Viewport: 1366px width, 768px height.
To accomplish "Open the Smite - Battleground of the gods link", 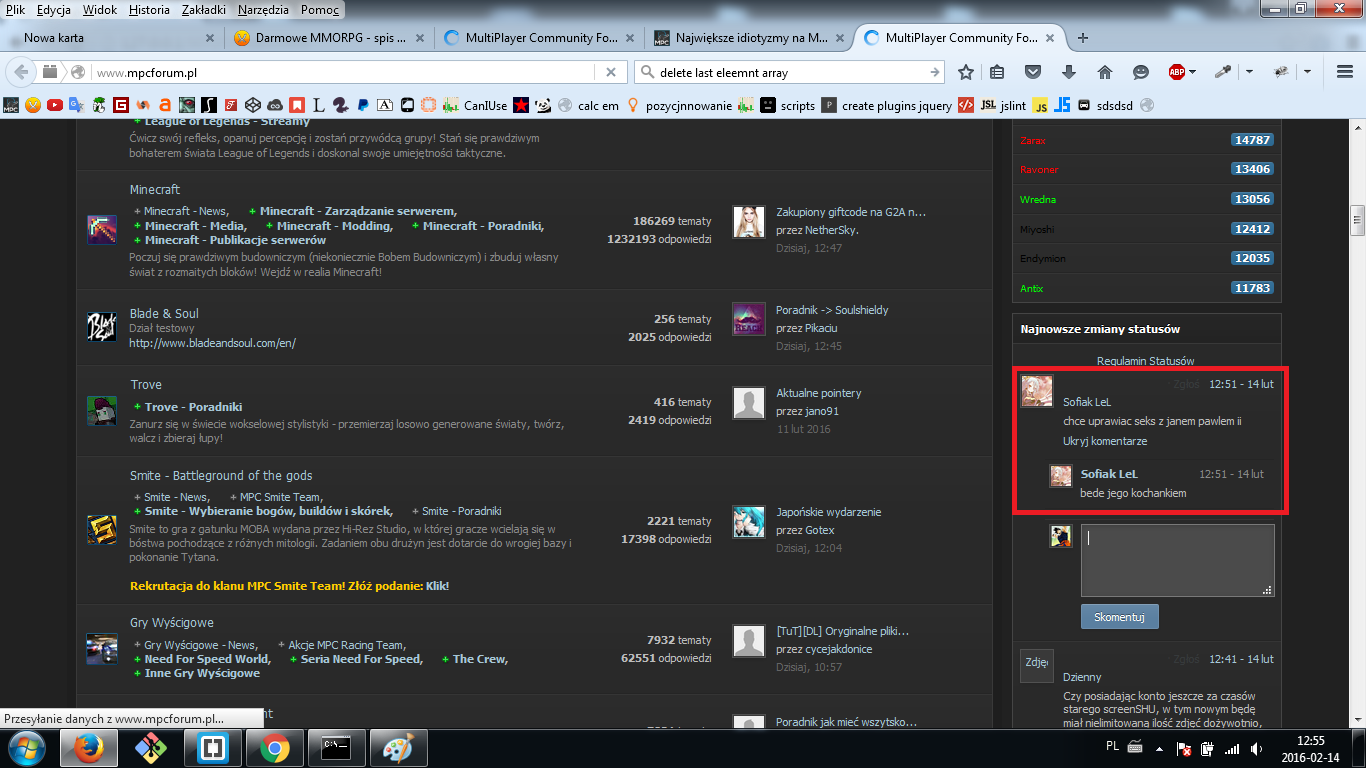I will click(221, 475).
